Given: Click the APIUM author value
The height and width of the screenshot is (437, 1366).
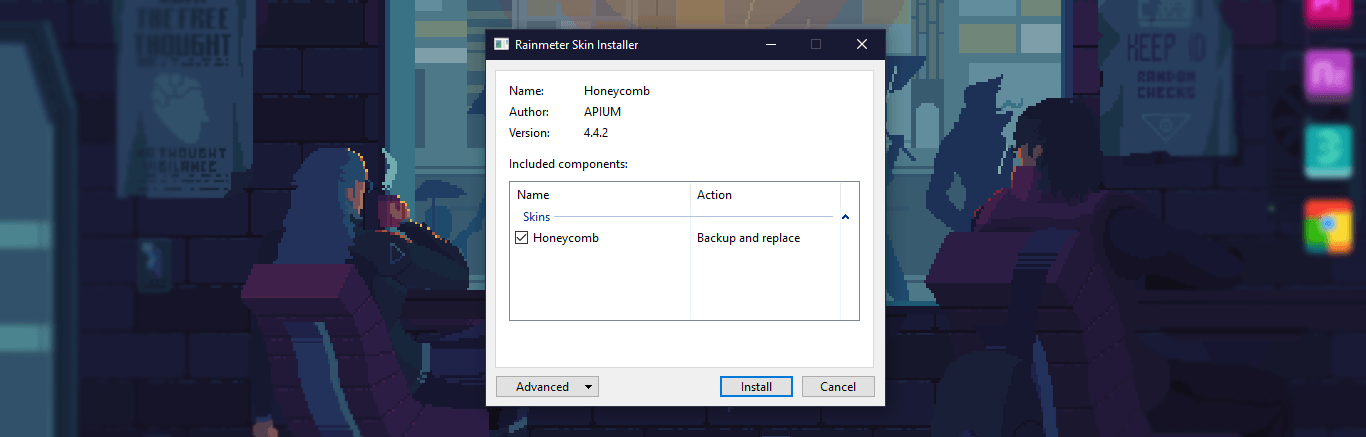Looking at the screenshot, I should (602, 112).
